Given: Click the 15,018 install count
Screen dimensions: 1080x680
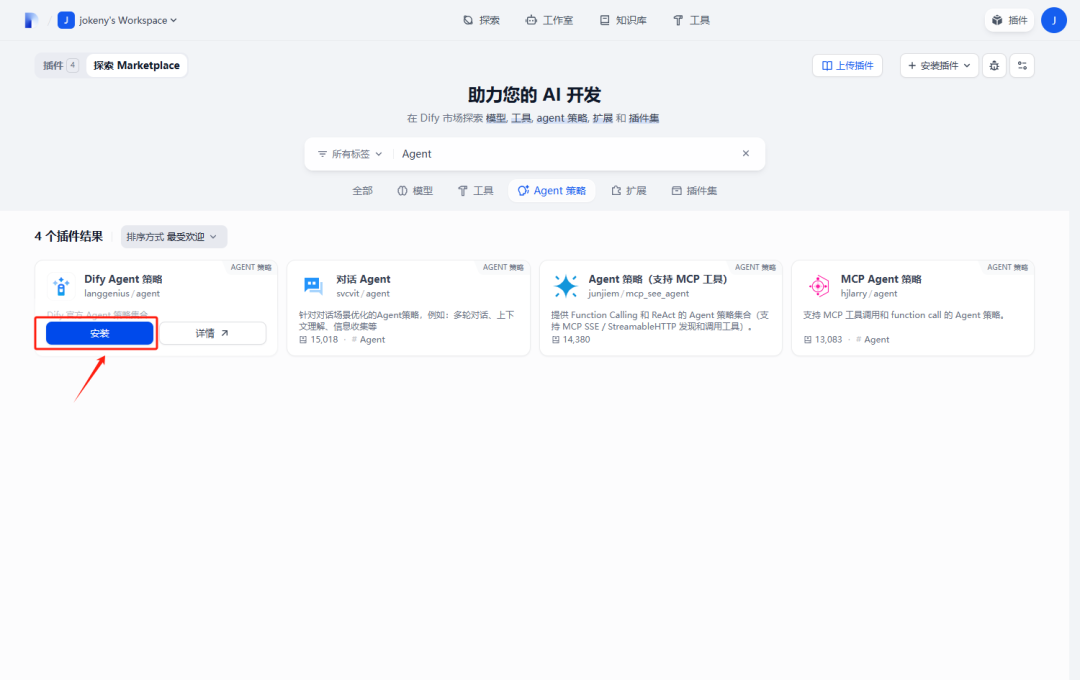Looking at the screenshot, I should (x=324, y=340).
